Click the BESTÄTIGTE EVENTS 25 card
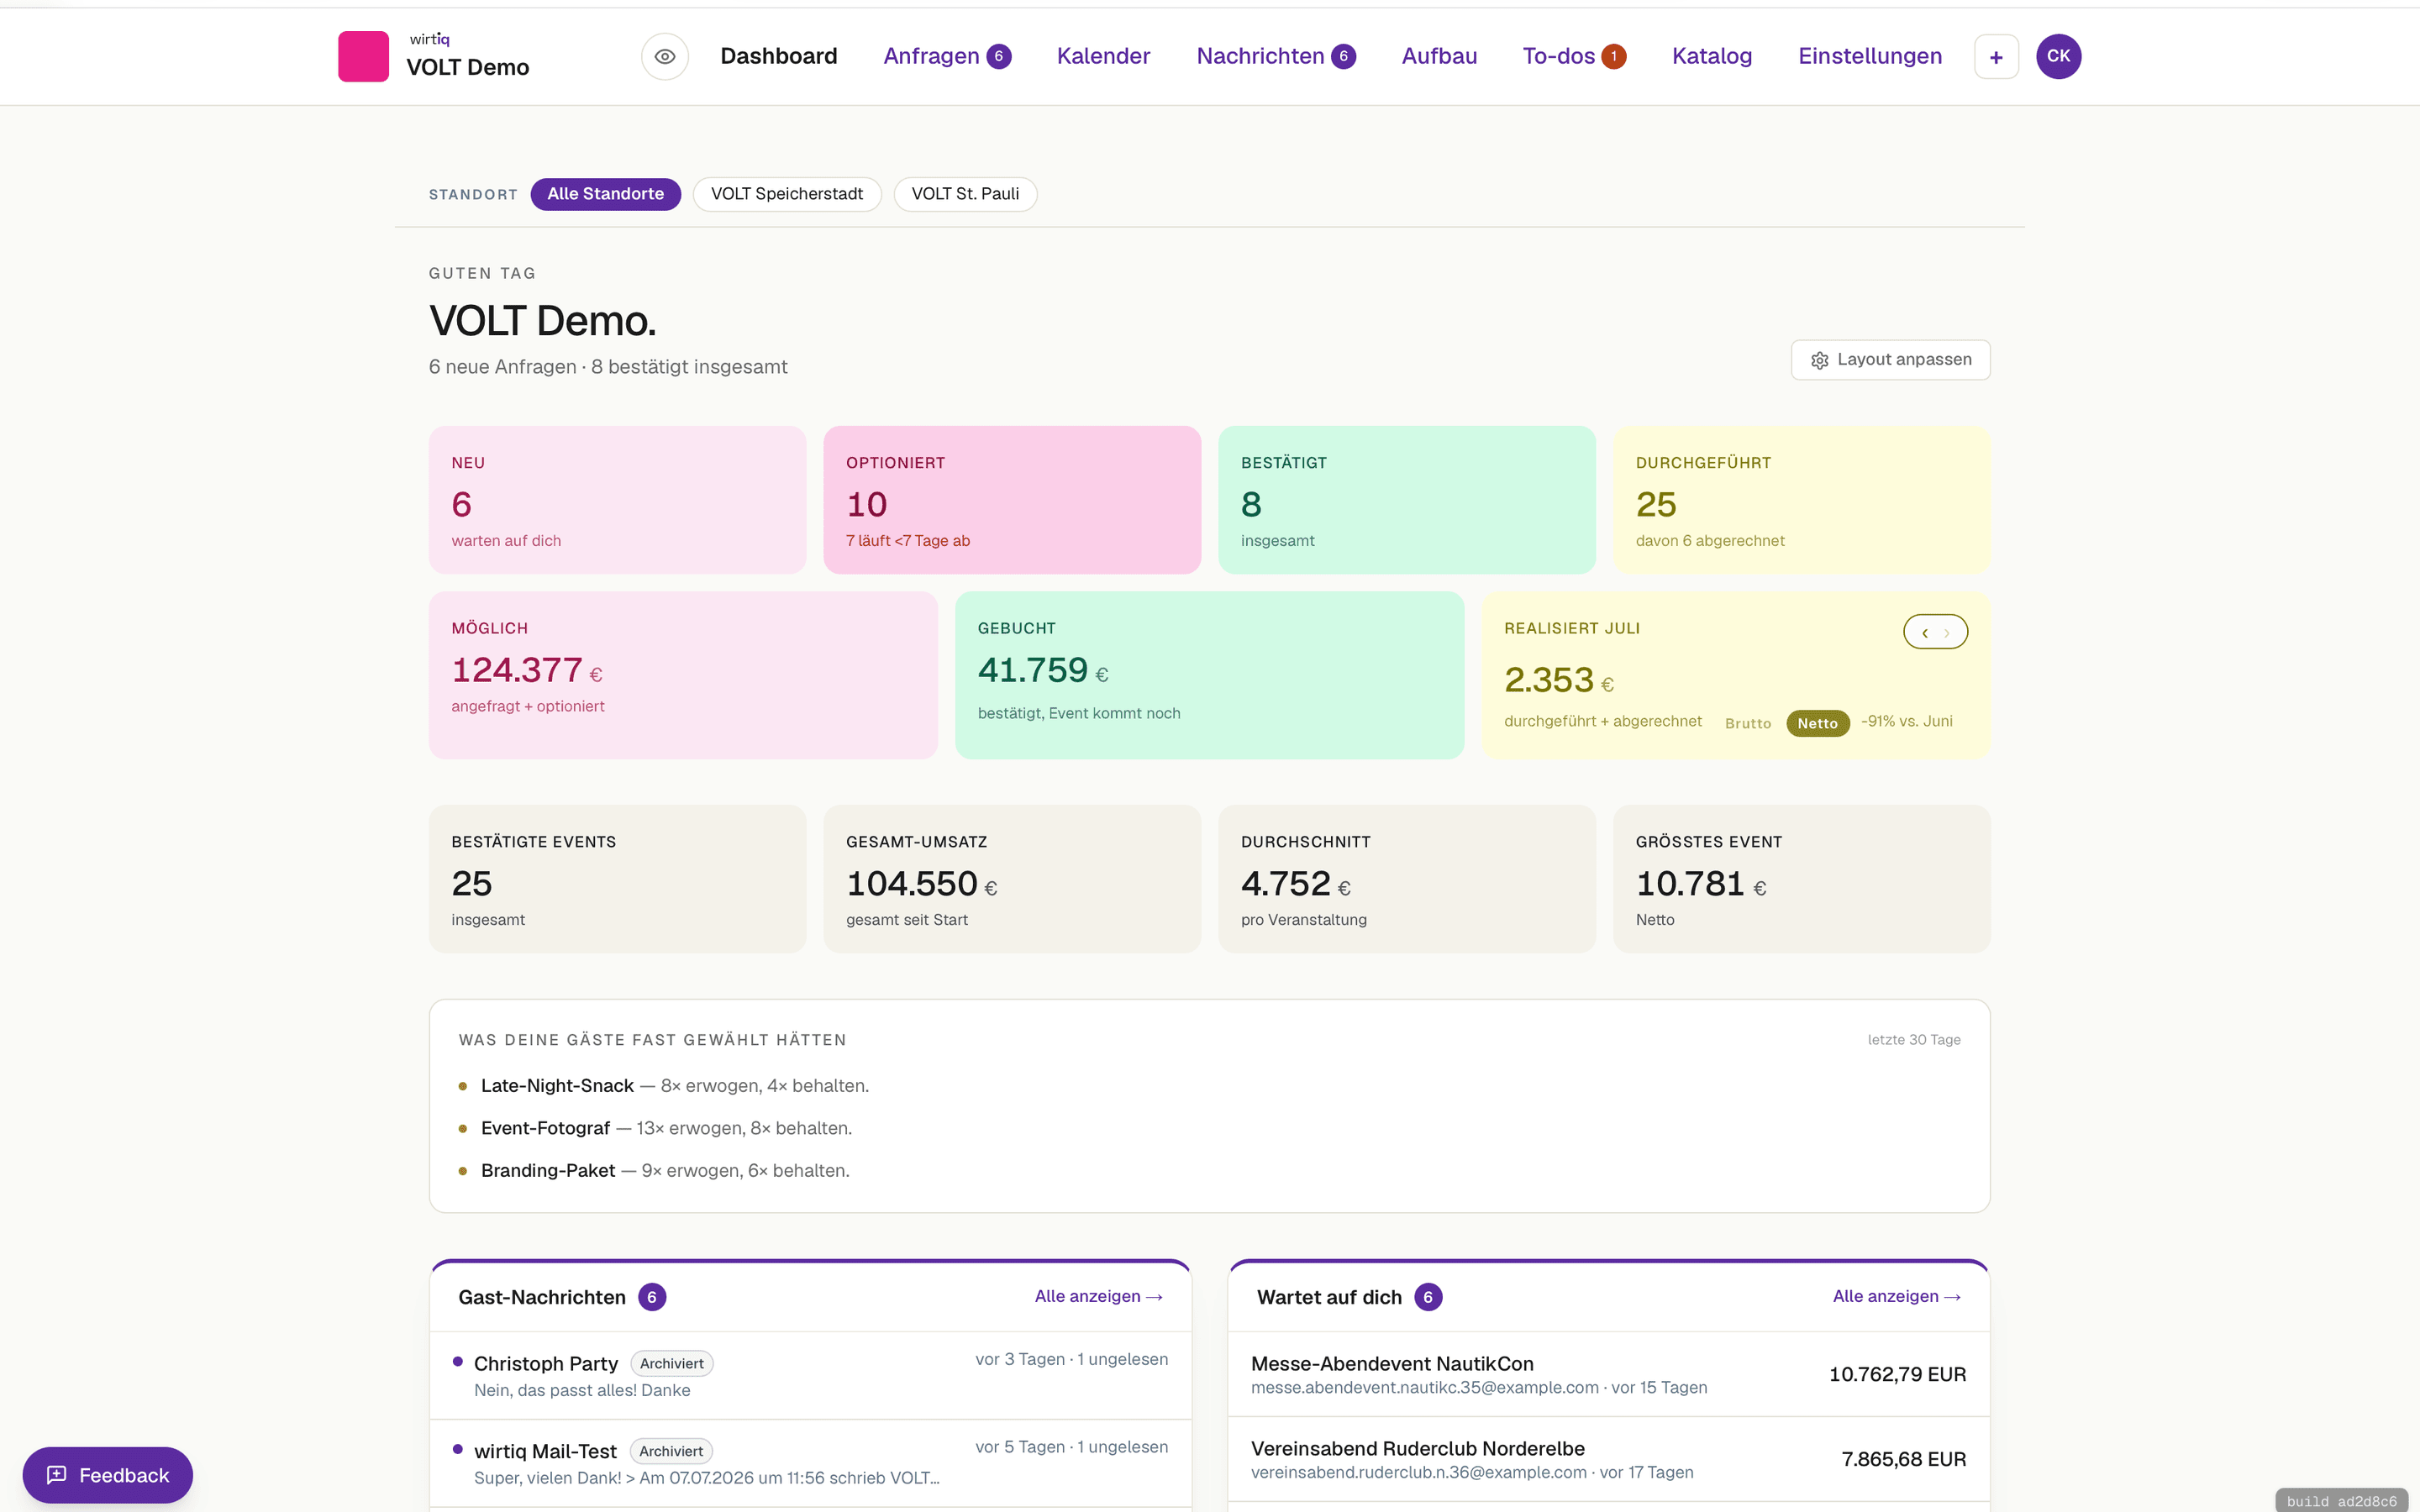 tap(617, 879)
